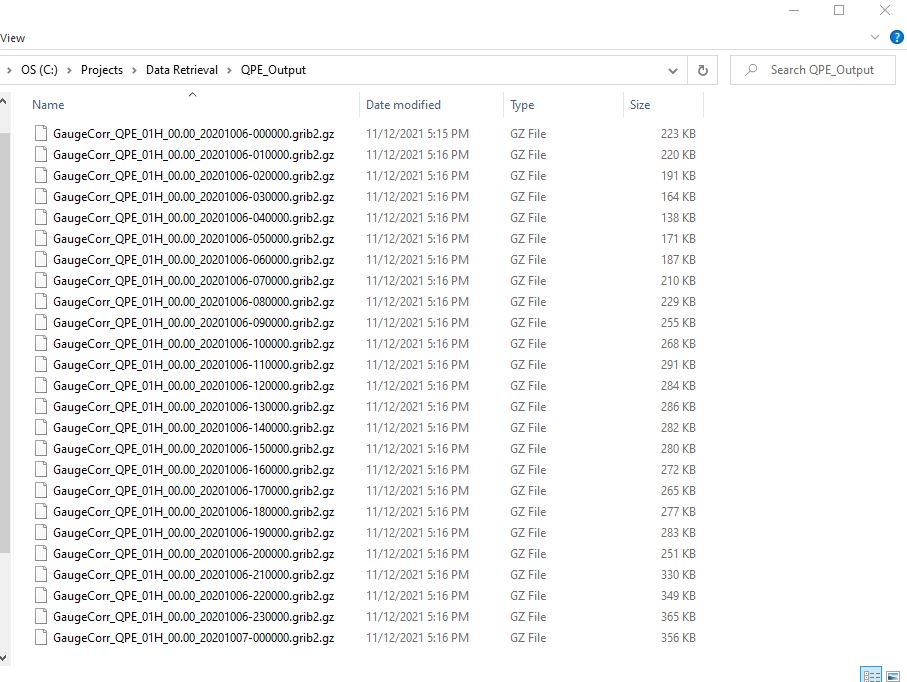Select file icon for 20201006-020000.grib2.gz
Screen dimensions: 907x682
pyautogui.click(x=40, y=175)
